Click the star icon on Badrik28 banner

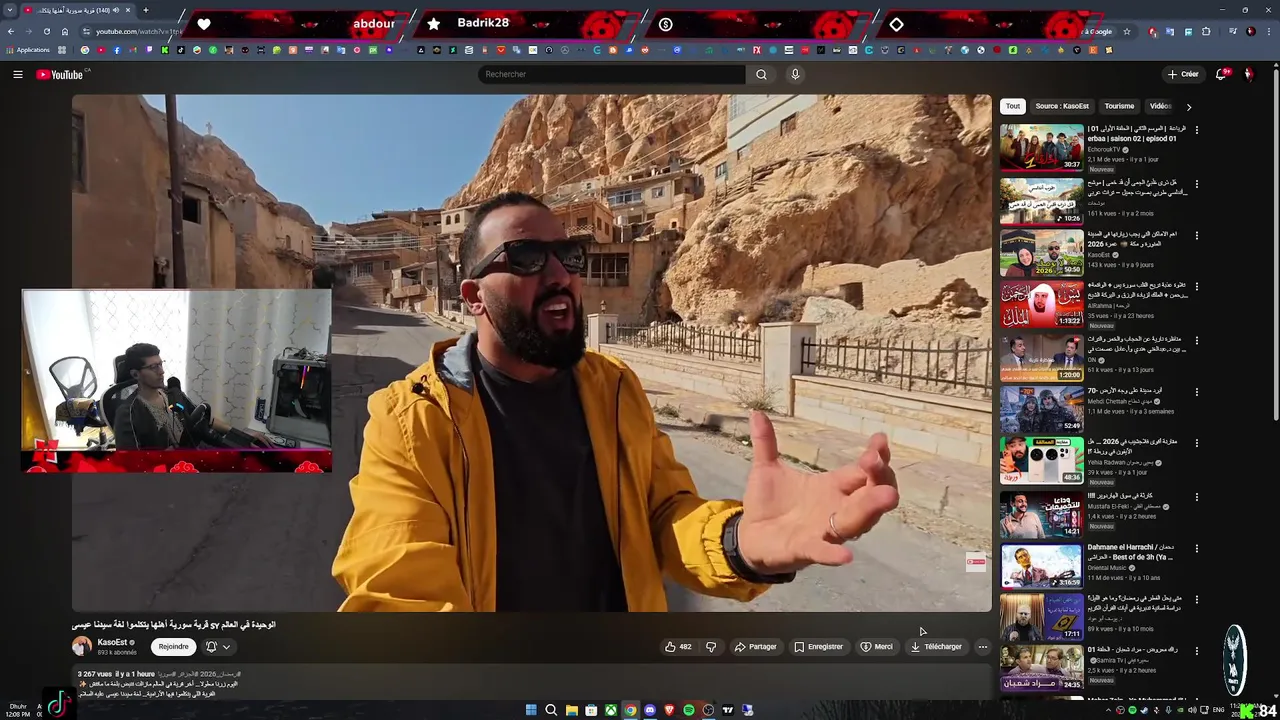pyautogui.click(x=433, y=24)
